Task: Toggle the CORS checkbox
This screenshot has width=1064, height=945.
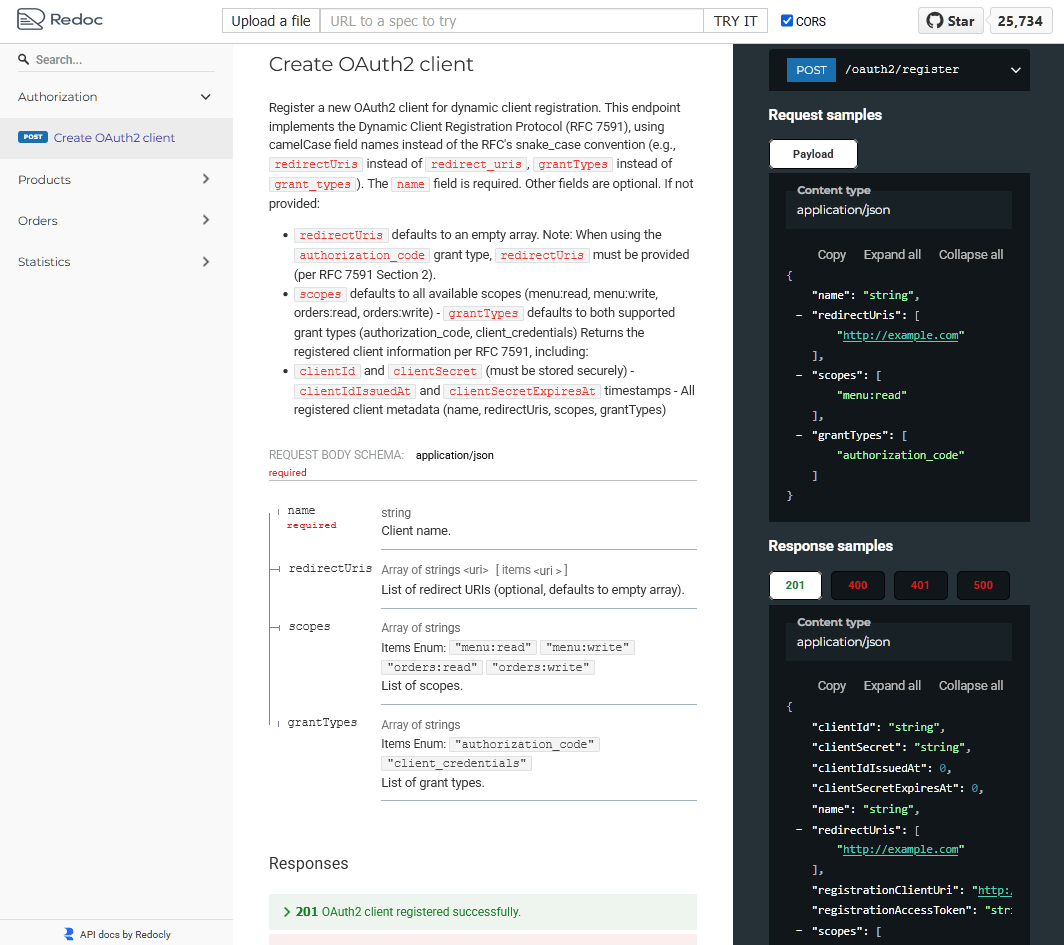Action: (786, 21)
